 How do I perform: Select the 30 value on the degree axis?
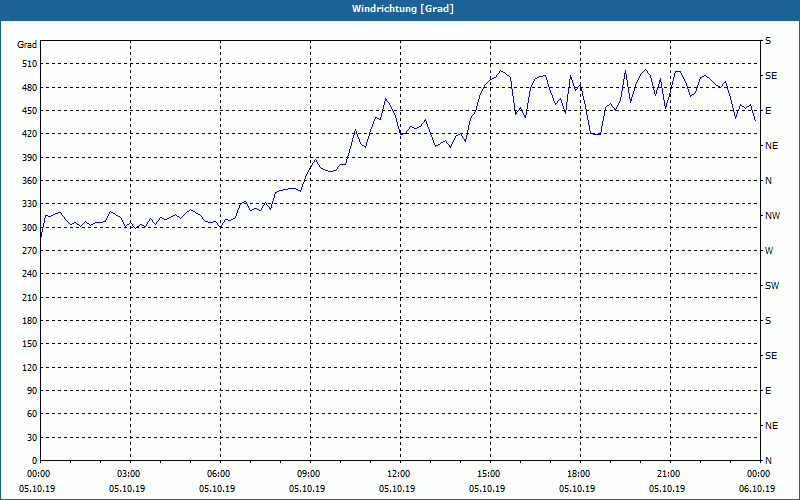tap(32, 438)
